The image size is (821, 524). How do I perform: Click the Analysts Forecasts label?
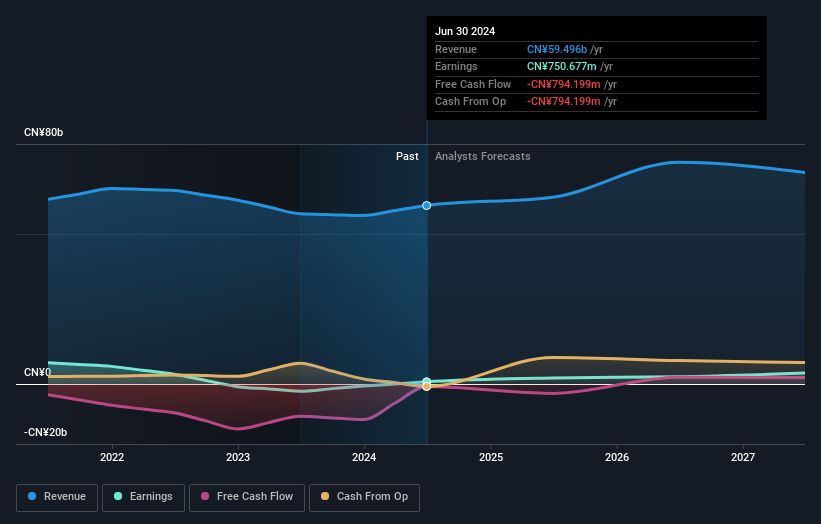(483, 157)
